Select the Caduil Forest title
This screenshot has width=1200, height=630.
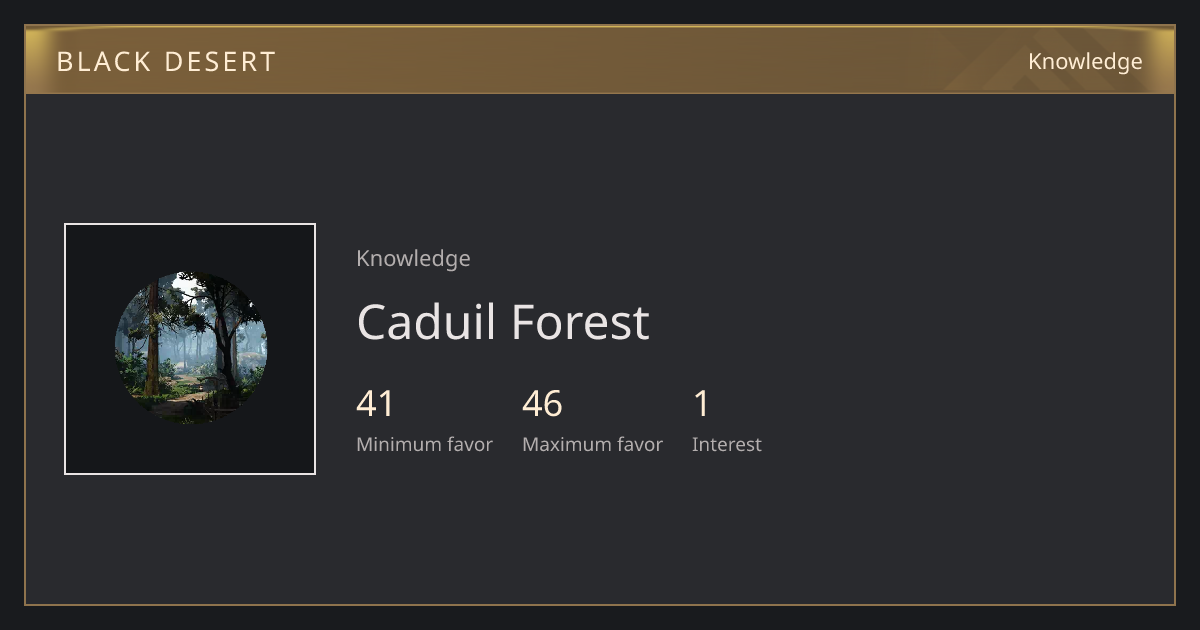503,322
